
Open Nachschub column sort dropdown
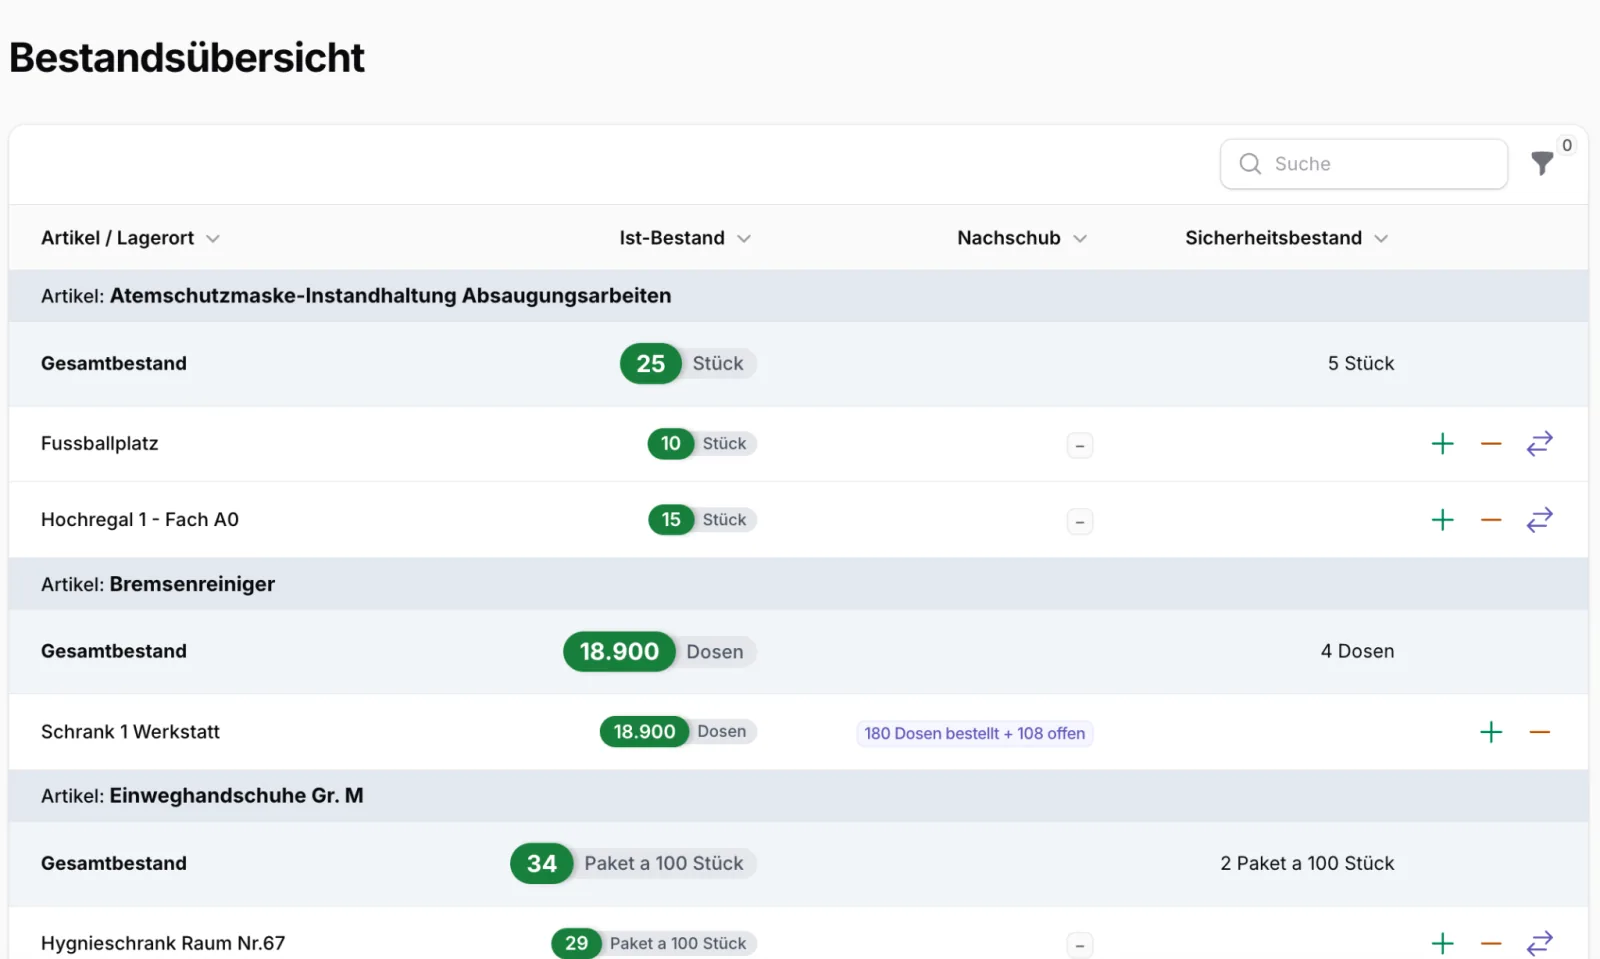[1080, 239]
